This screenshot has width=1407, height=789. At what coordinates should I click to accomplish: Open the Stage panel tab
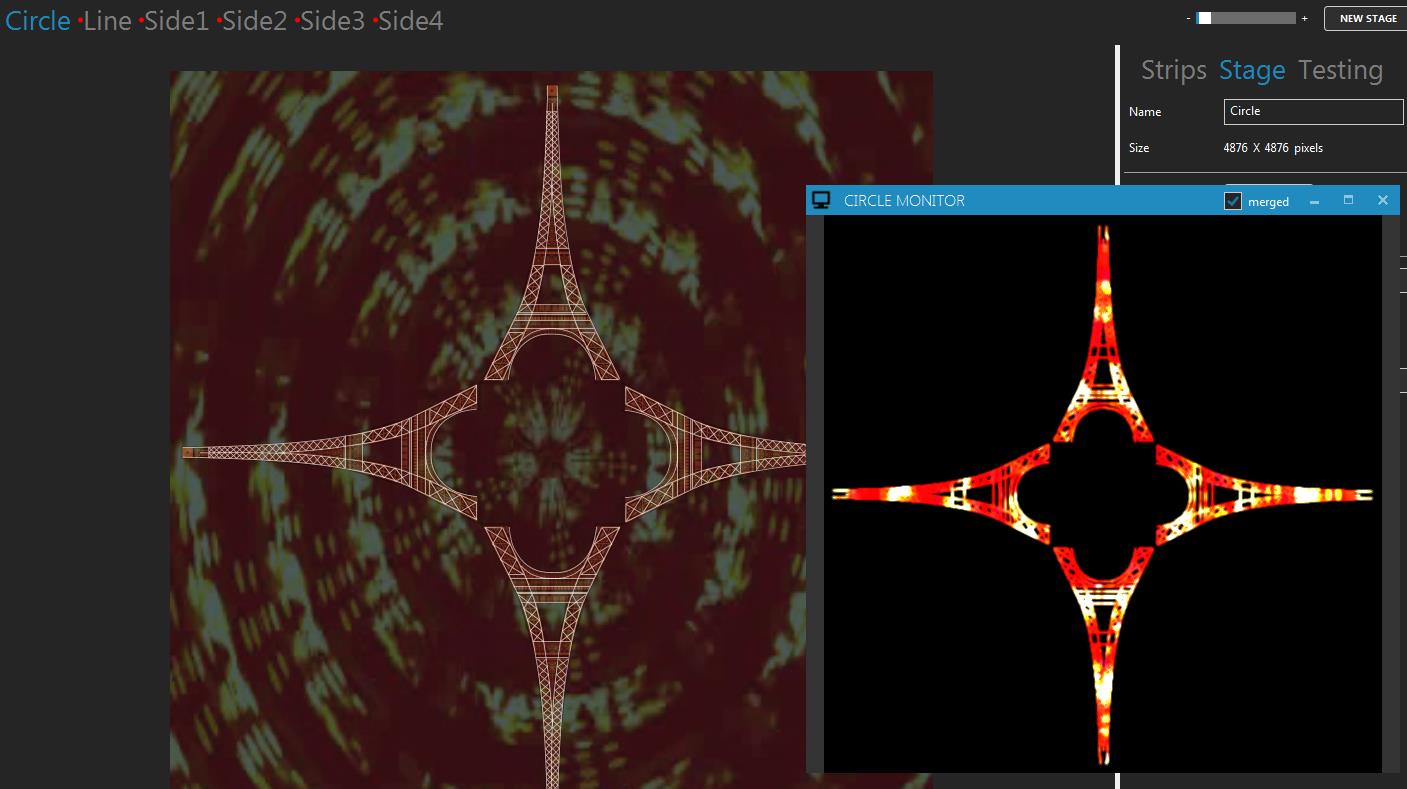pyautogui.click(x=1252, y=70)
